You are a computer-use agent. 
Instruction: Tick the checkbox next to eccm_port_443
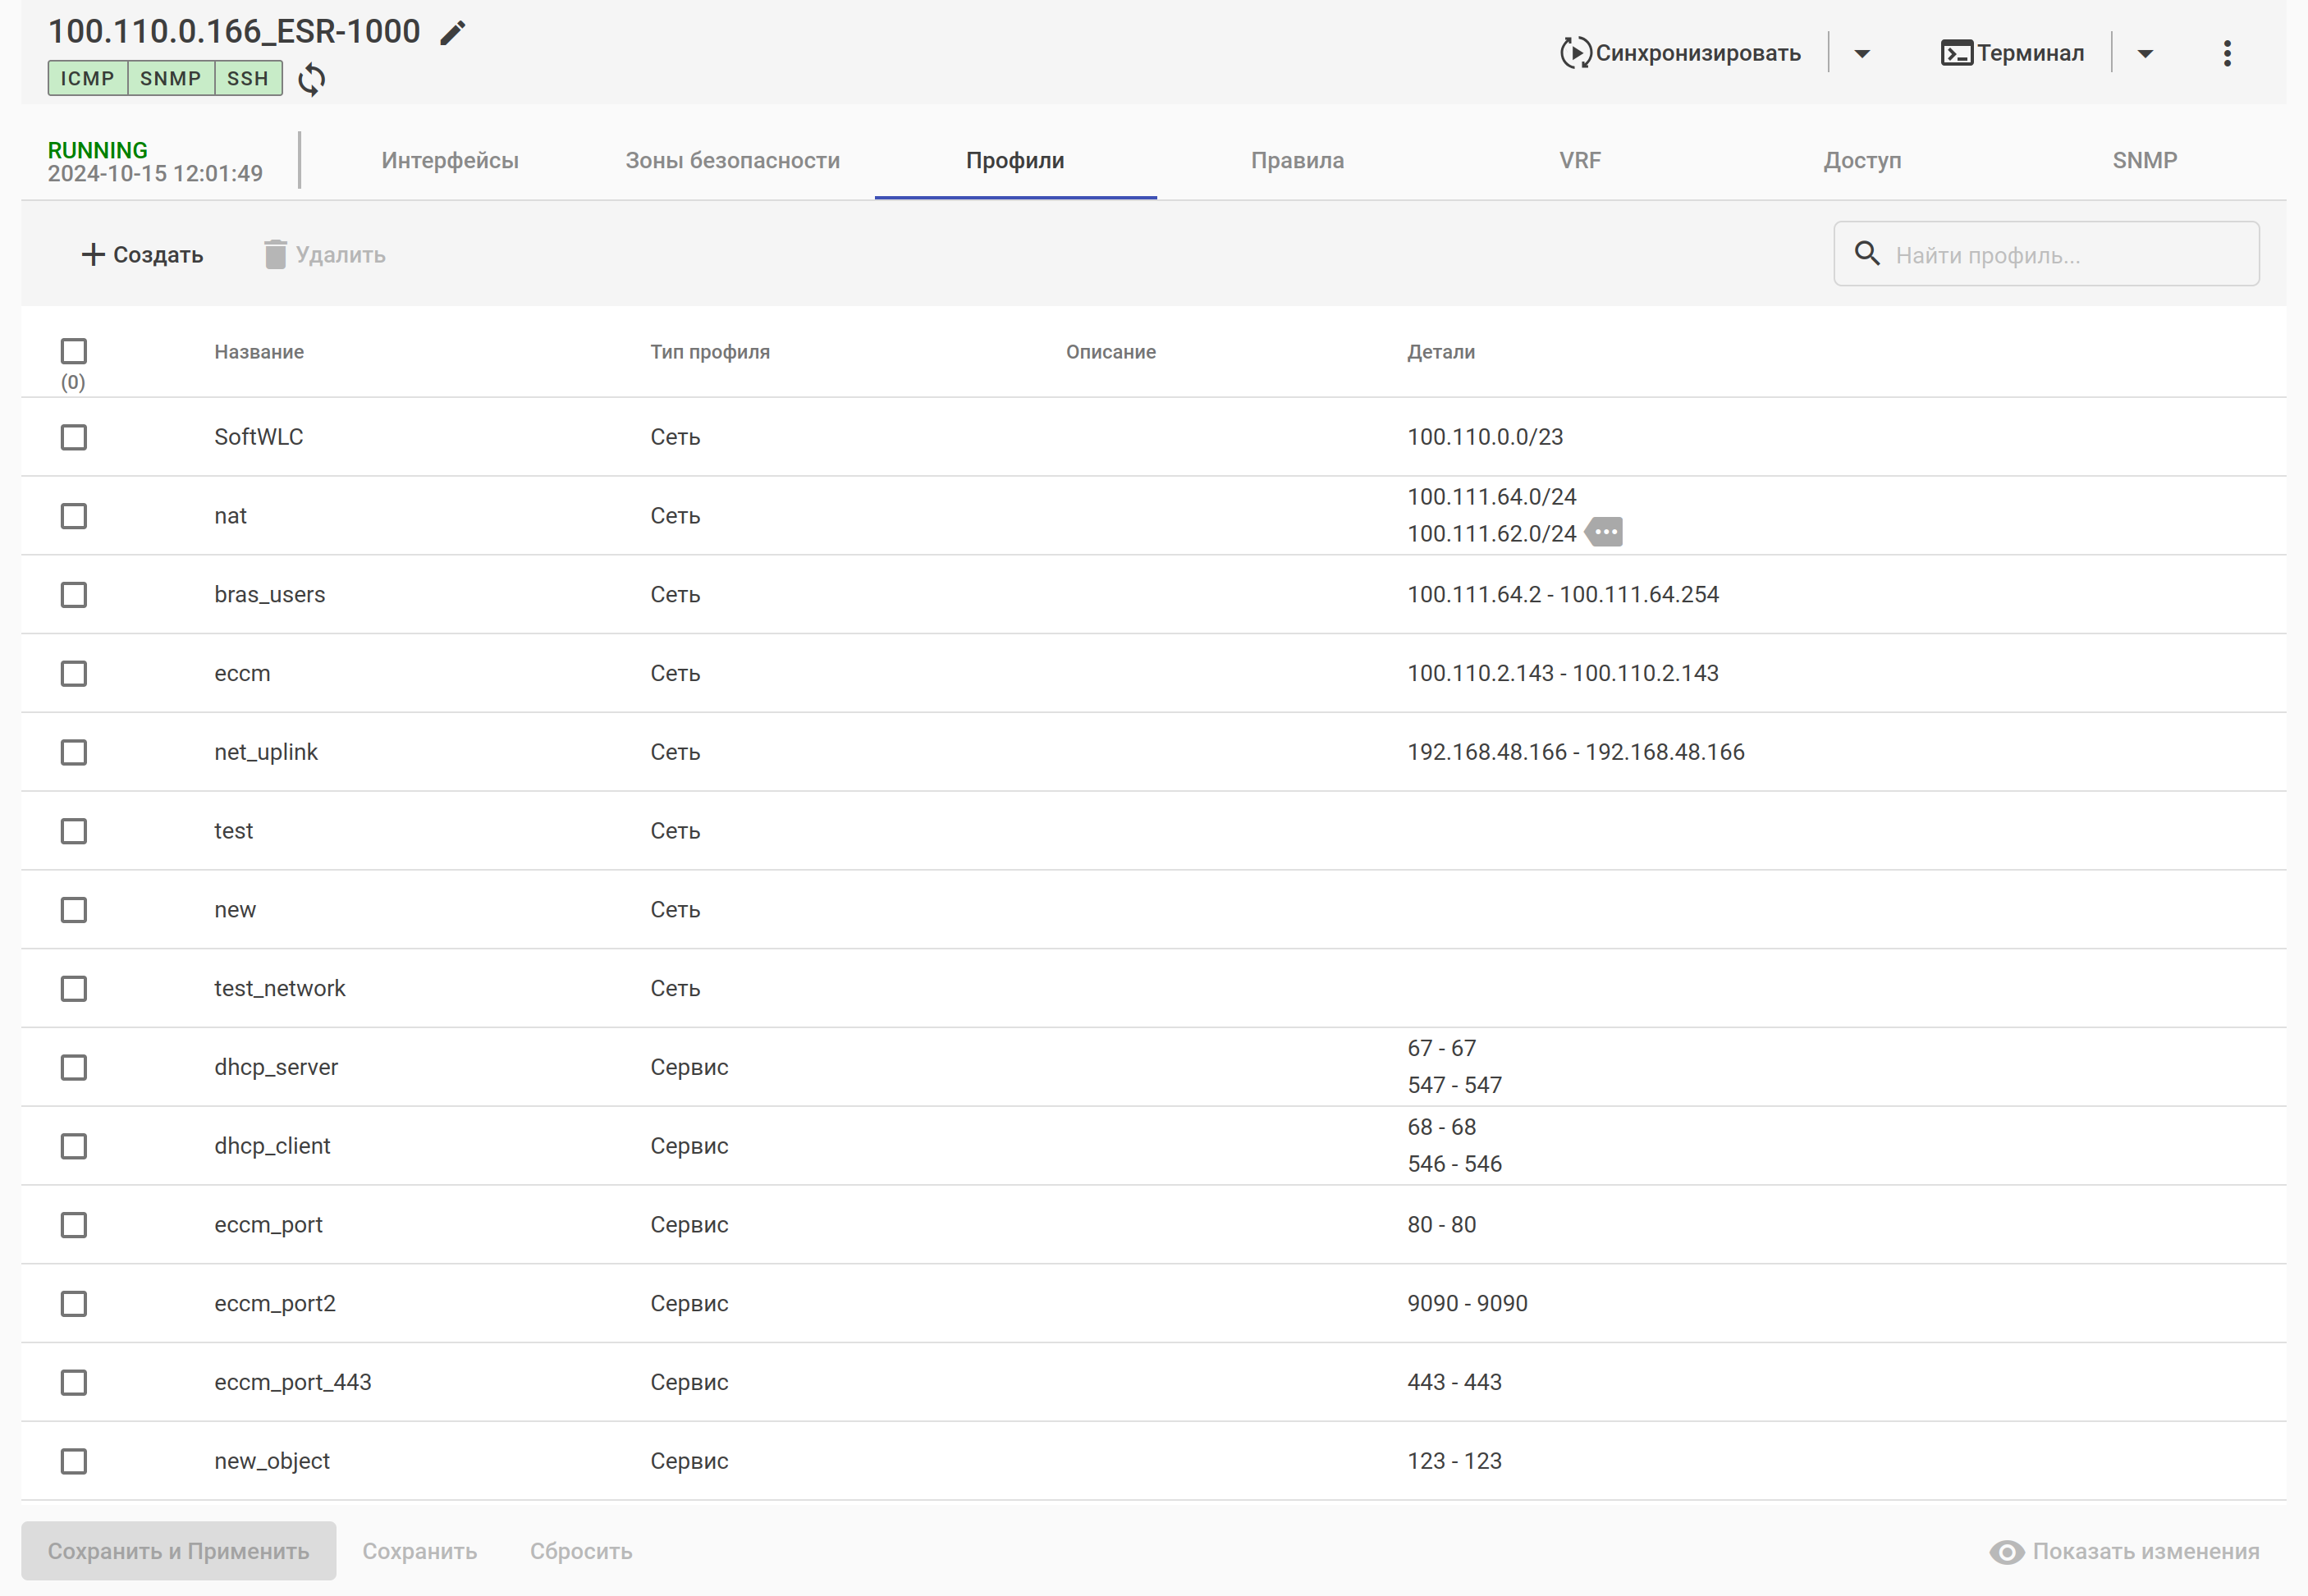[x=74, y=1382]
